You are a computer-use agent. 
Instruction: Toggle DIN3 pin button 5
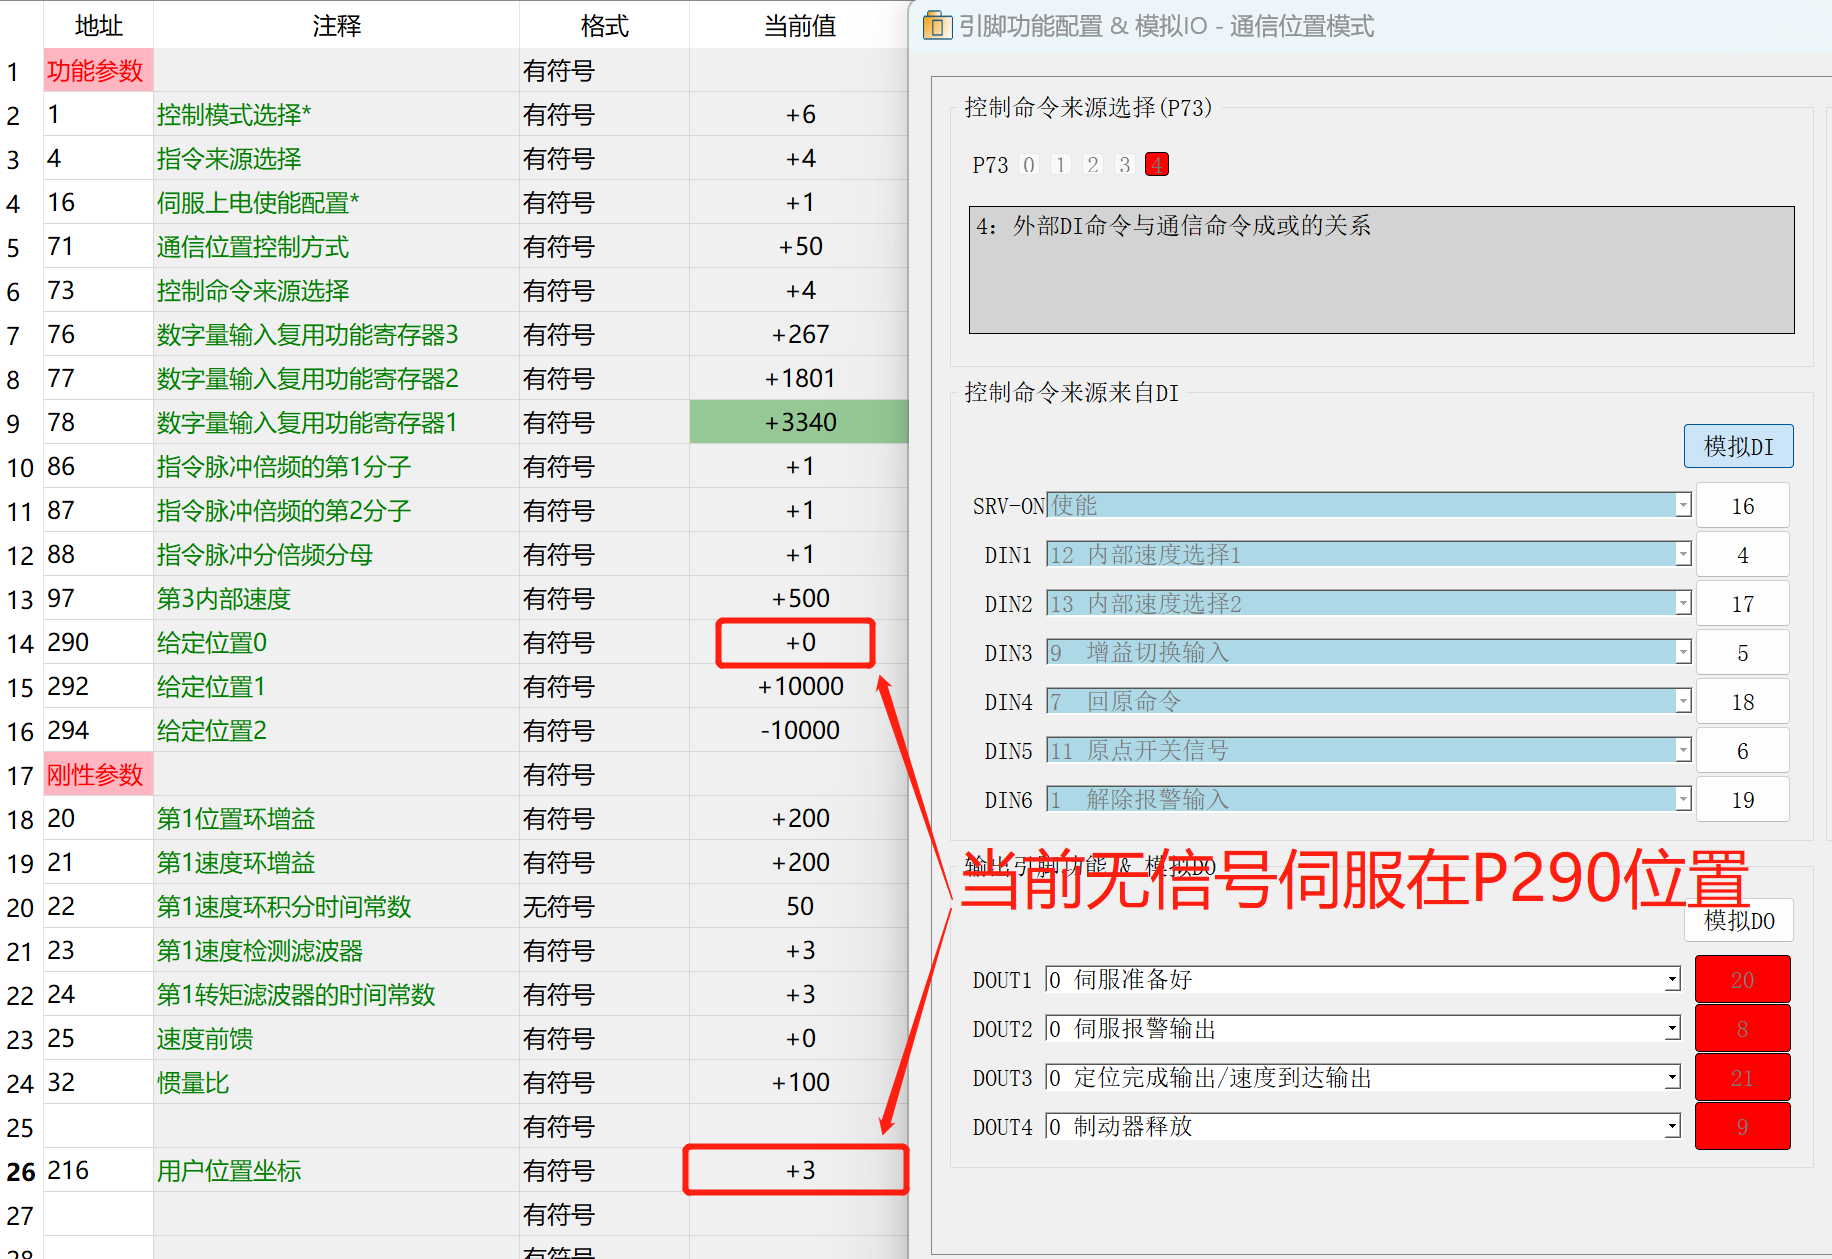1743,653
